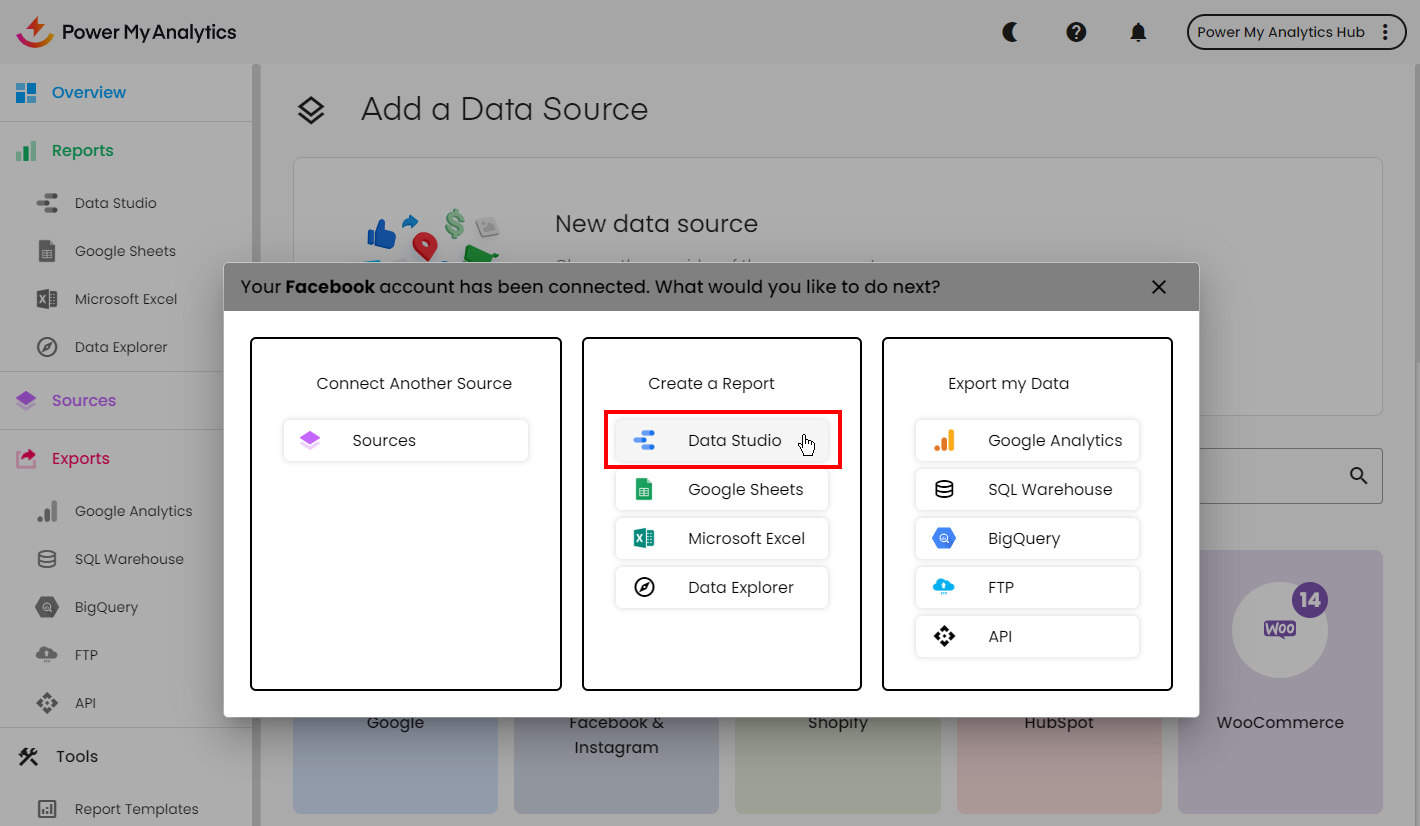Click the Sources button in the dialog
The width and height of the screenshot is (1420, 826).
pos(405,440)
